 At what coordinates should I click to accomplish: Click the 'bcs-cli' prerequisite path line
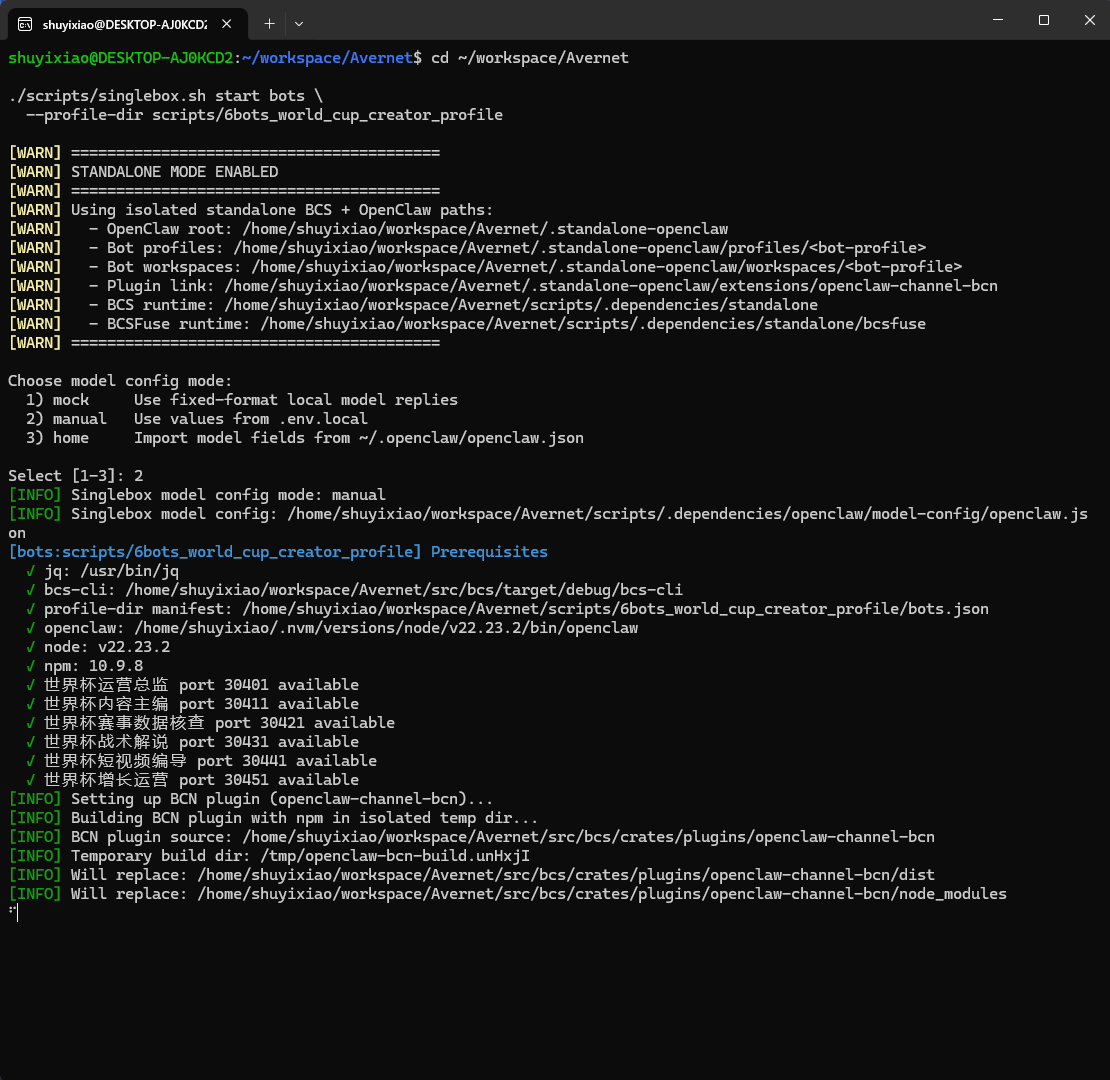pos(354,590)
